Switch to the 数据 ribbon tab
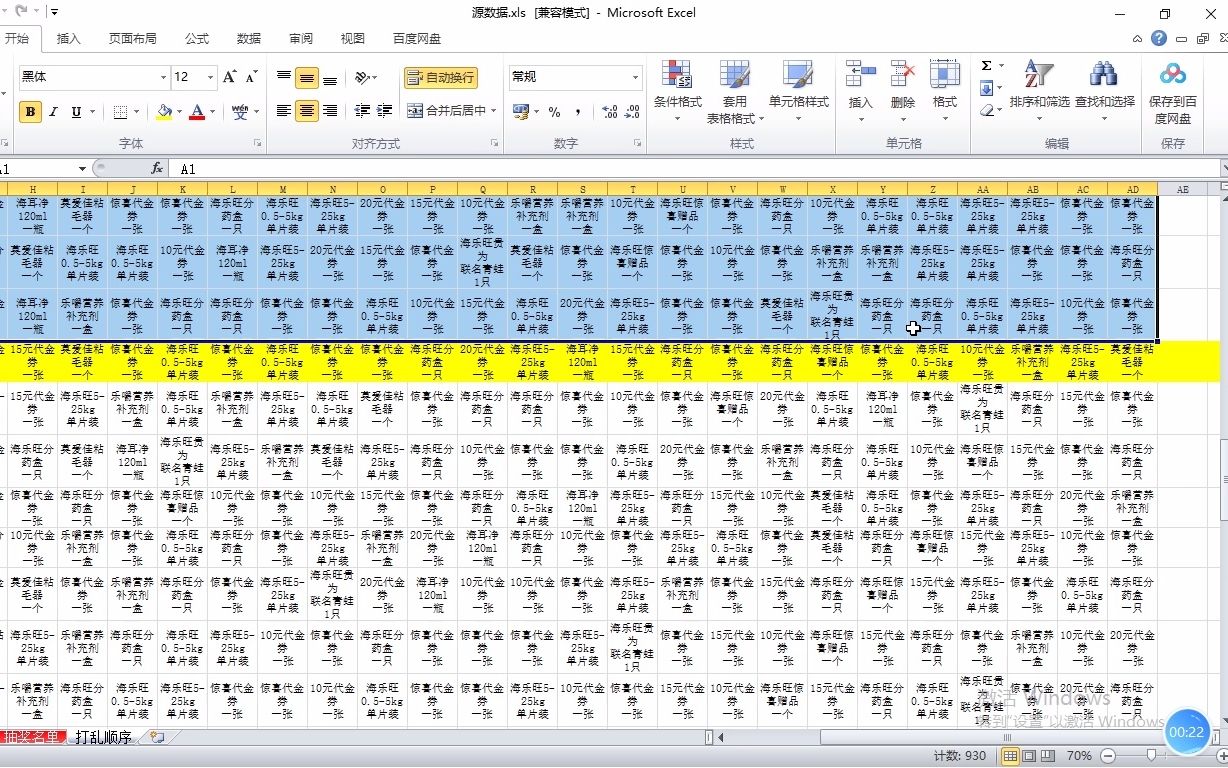The width and height of the screenshot is (1228, 768). pyautogui.click(x=247, y=39)
